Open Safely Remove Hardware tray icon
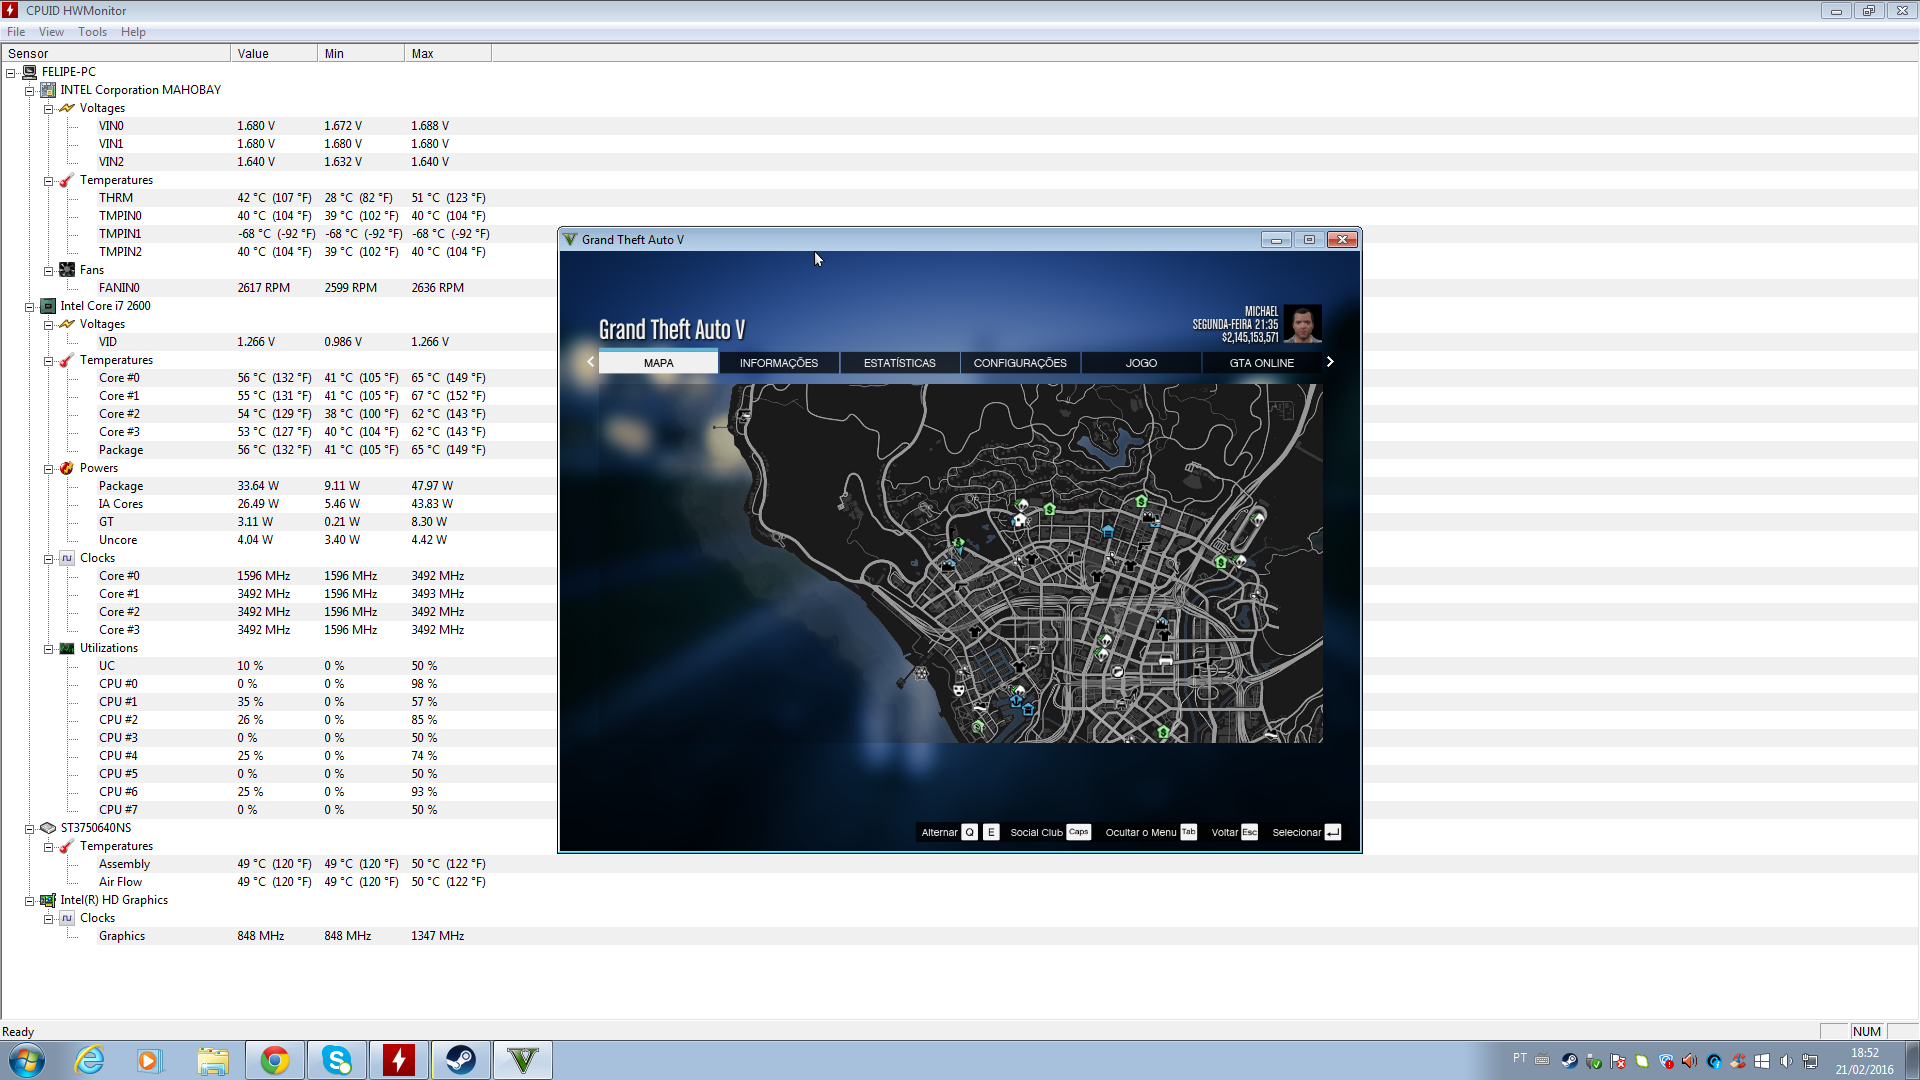This screenshot has width=1920, height=1080. tap(1594, 1061)
